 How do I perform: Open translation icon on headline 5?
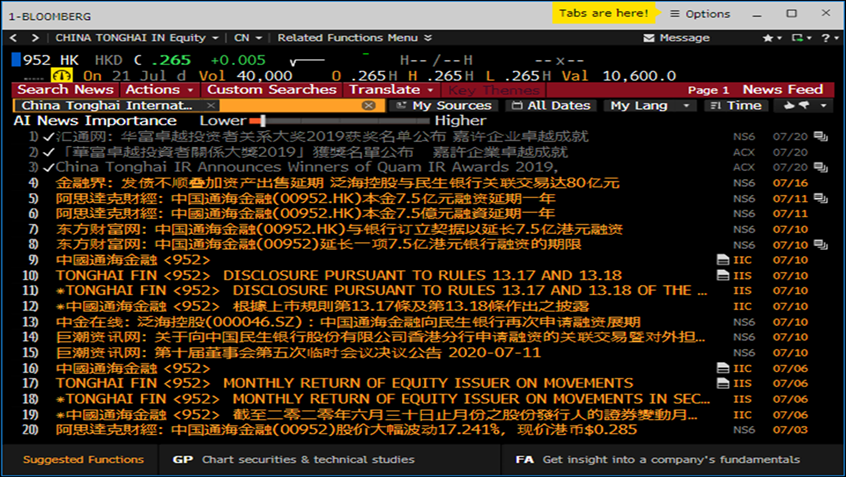[821, 199]
